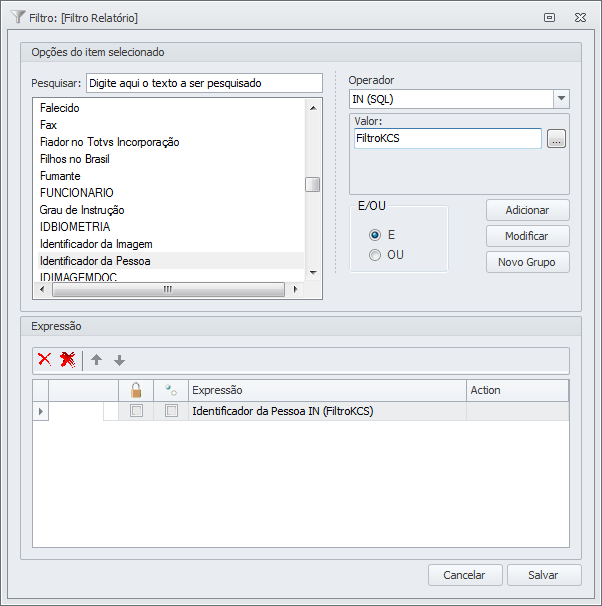Click the padlock column header icon

coord(136,390)
